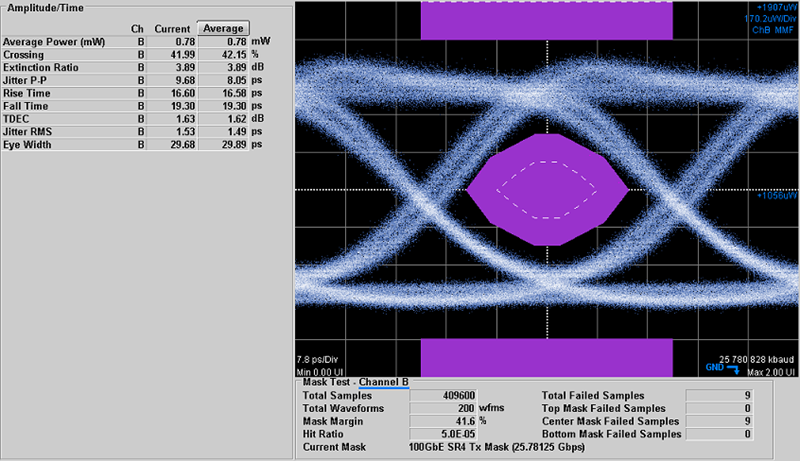Click the 25 780 828 kbaud rate label
The width and height of the screenshot is (800, 461).
click(755, 359)
